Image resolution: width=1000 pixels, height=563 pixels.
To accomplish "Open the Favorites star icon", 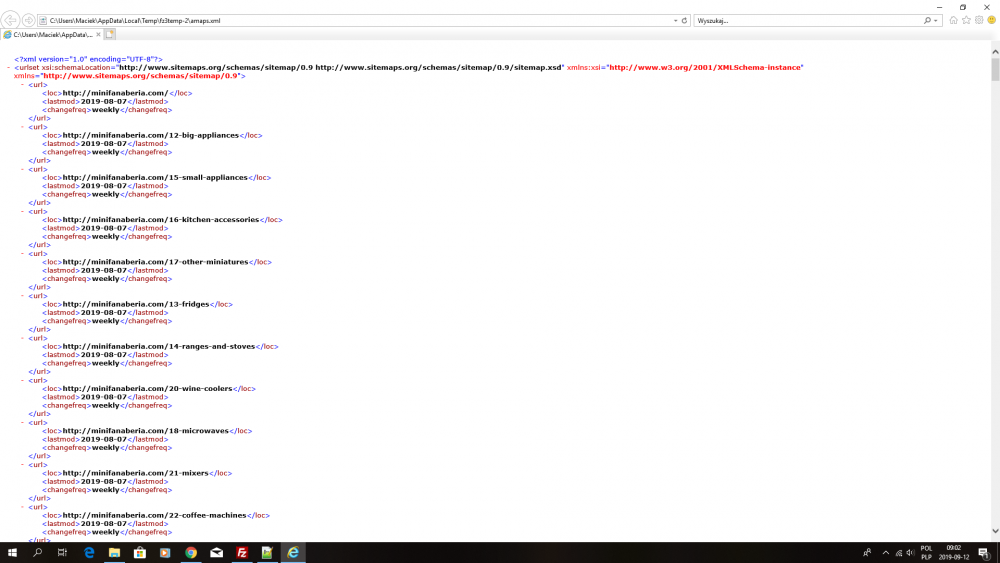I will [x=966, y=20].
